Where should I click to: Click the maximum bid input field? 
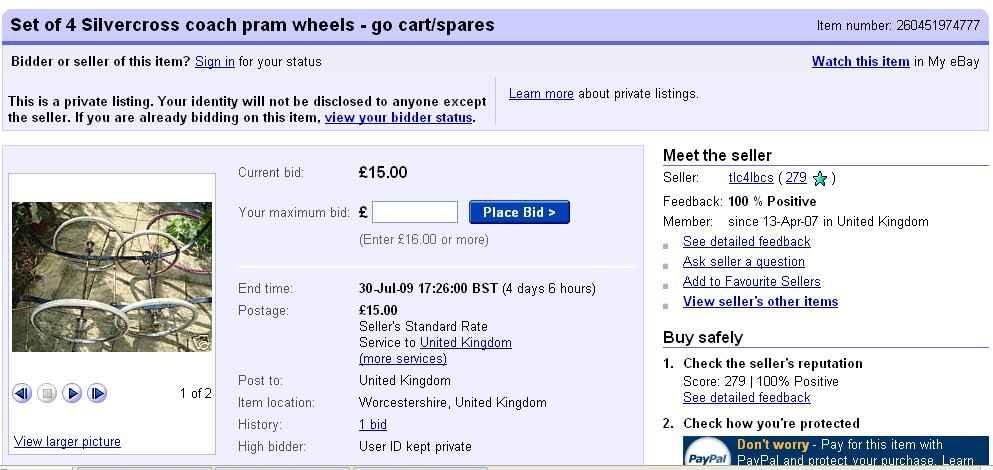pyautogui.click(x=414, y=212)
